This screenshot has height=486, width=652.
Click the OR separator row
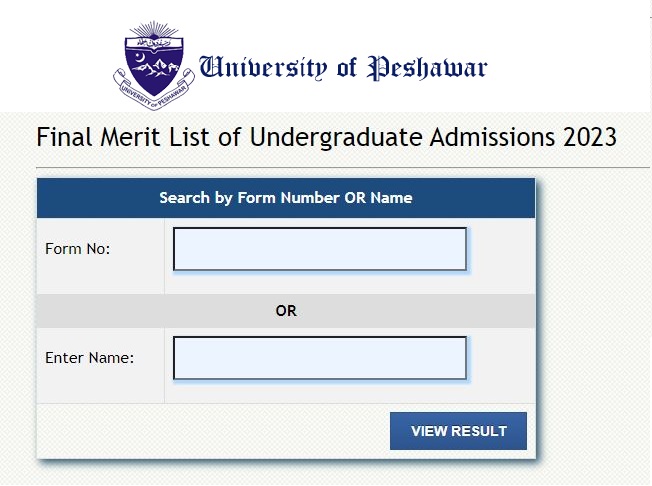pyautogui.click(x=286, y=311)
